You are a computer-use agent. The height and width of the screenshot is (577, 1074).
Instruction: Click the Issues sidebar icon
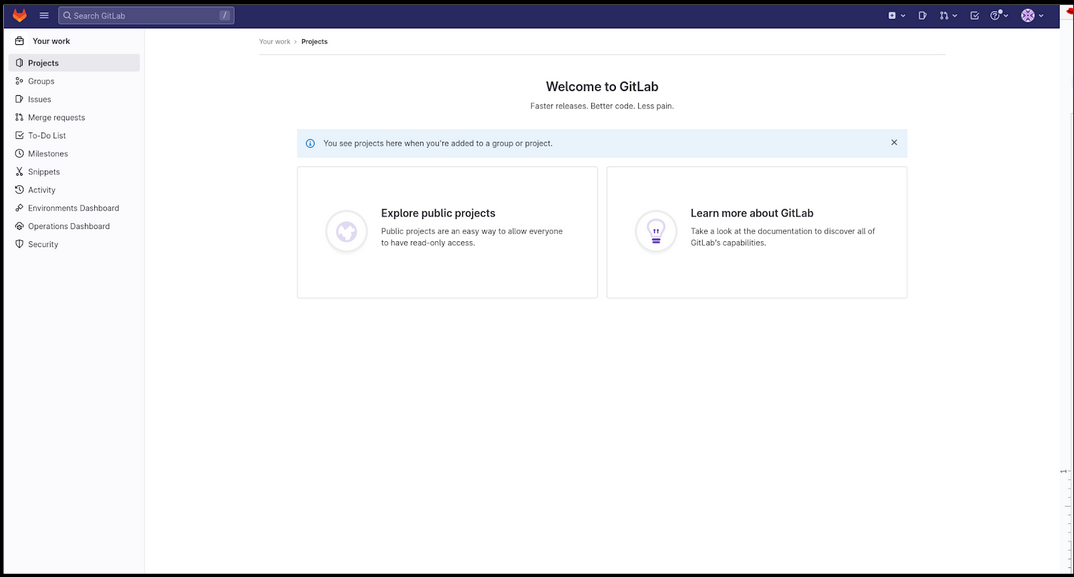19,99
